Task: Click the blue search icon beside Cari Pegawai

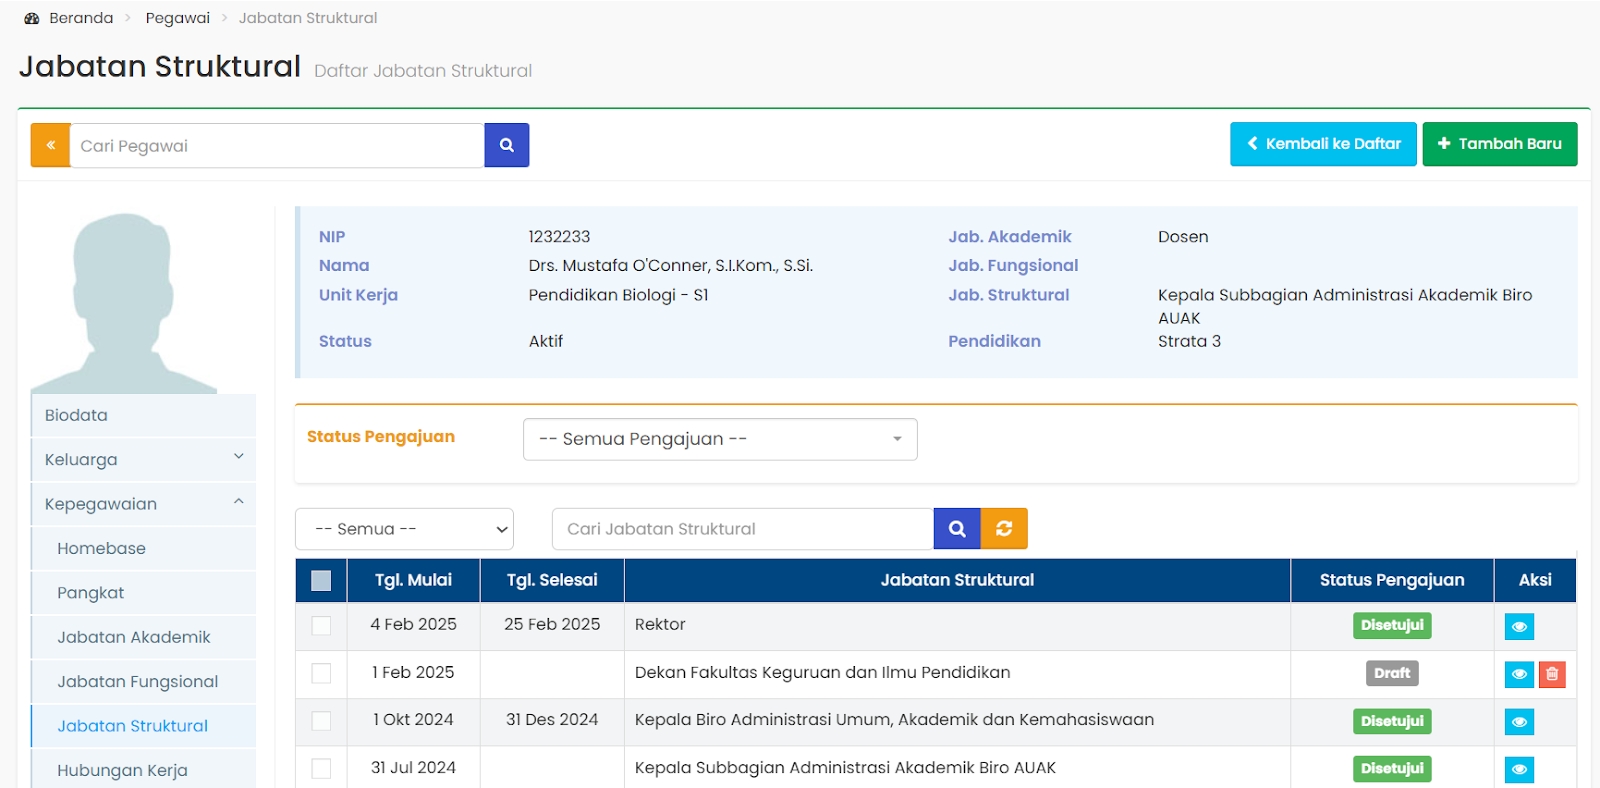Action: click(x=506, y=145)
